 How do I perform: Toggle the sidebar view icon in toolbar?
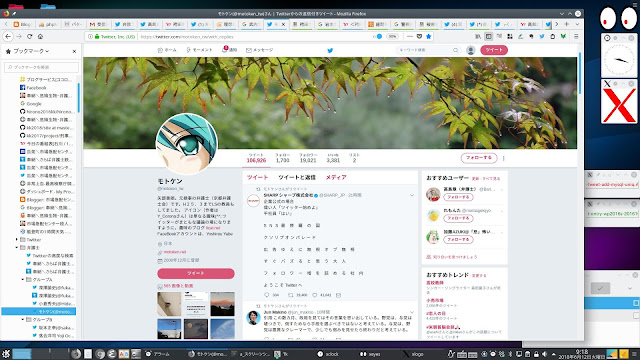pos(489,36)
